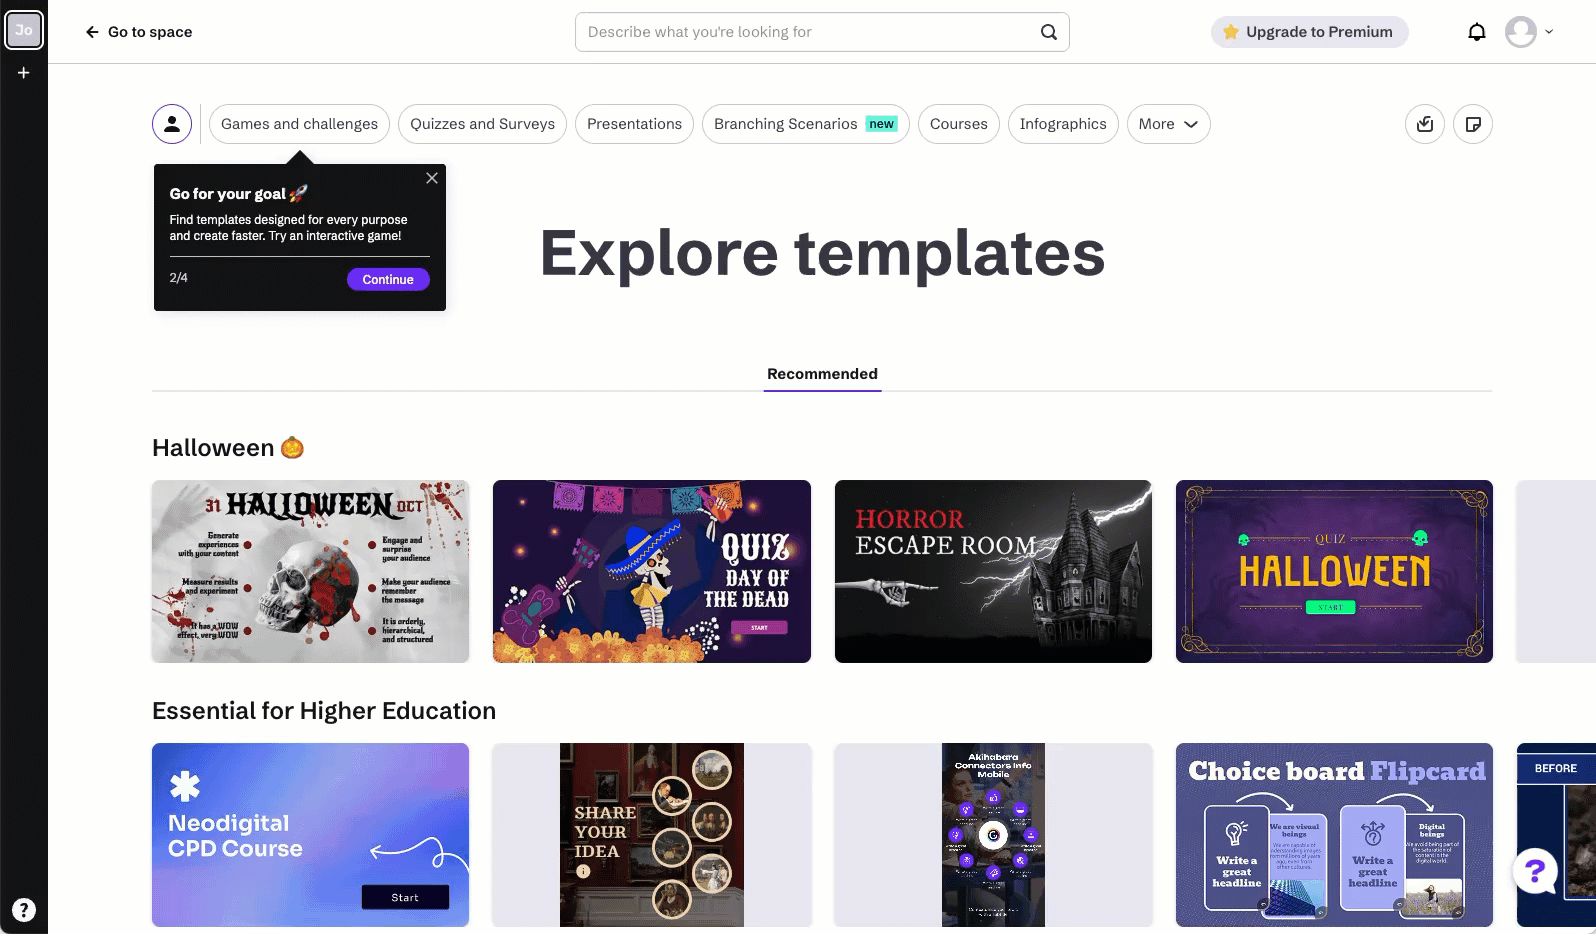
Task: Open the purple help chat bubble
Action: point(1535,872)
